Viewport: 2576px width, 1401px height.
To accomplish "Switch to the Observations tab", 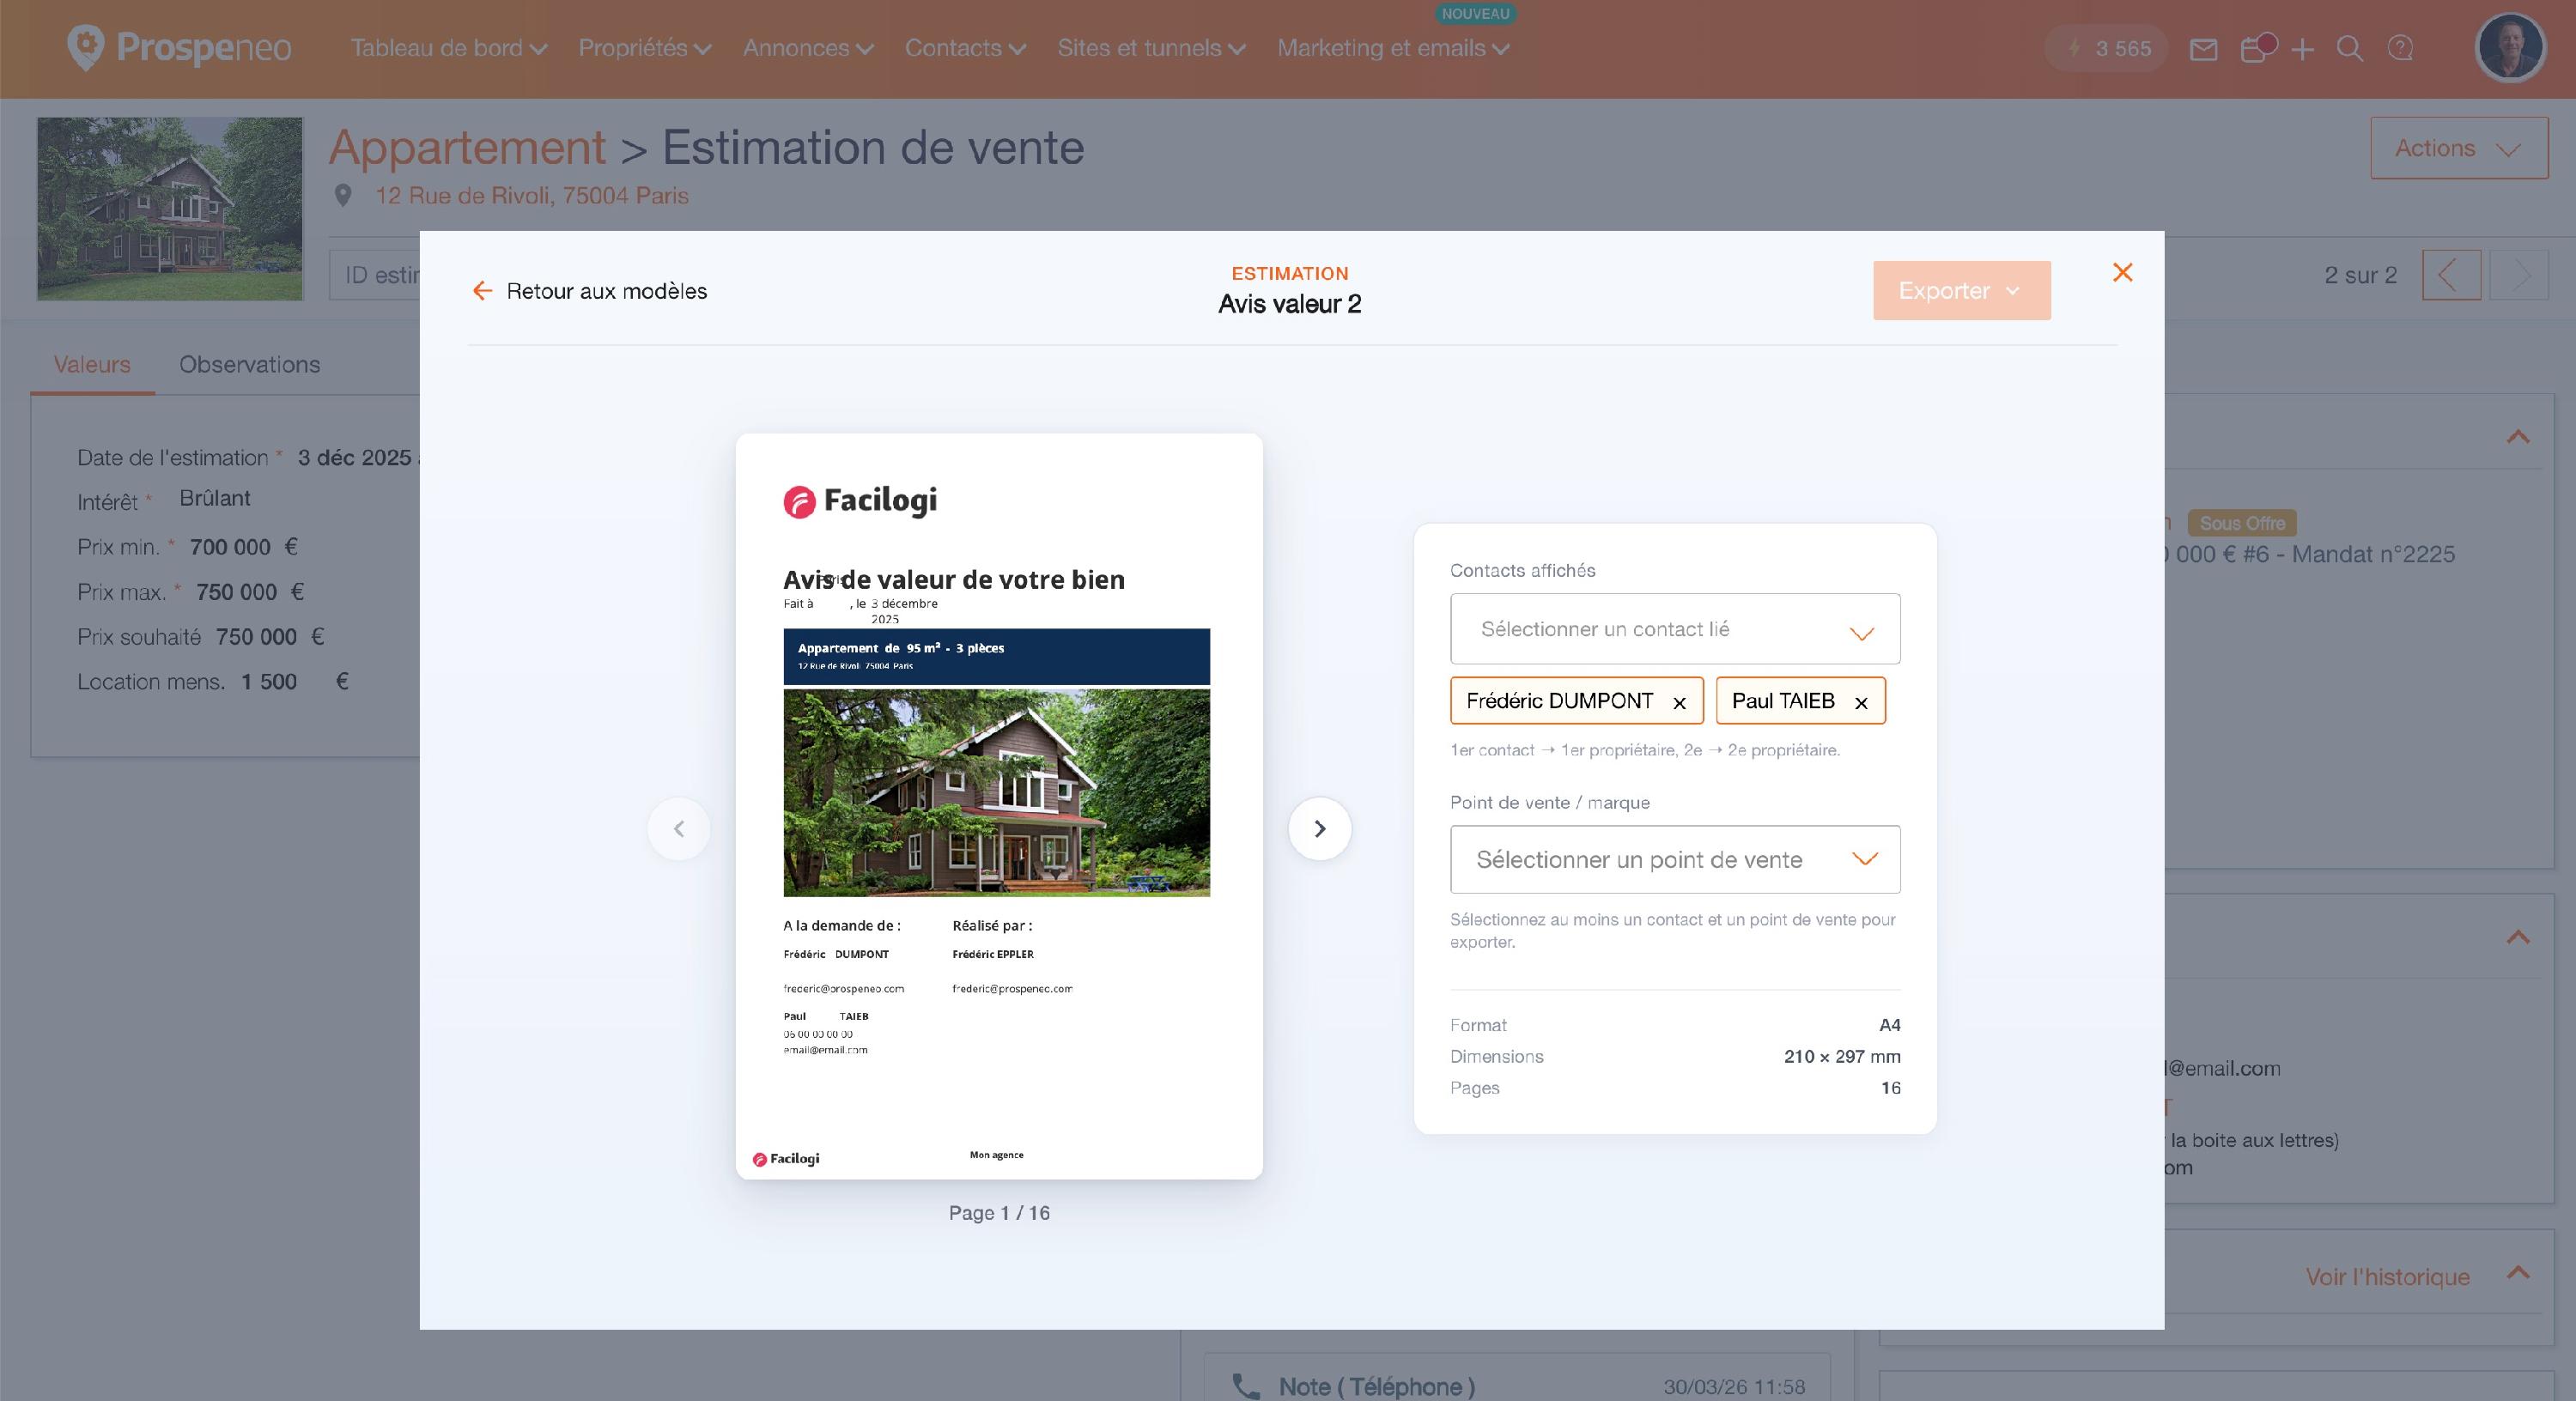I will (249, 364).
